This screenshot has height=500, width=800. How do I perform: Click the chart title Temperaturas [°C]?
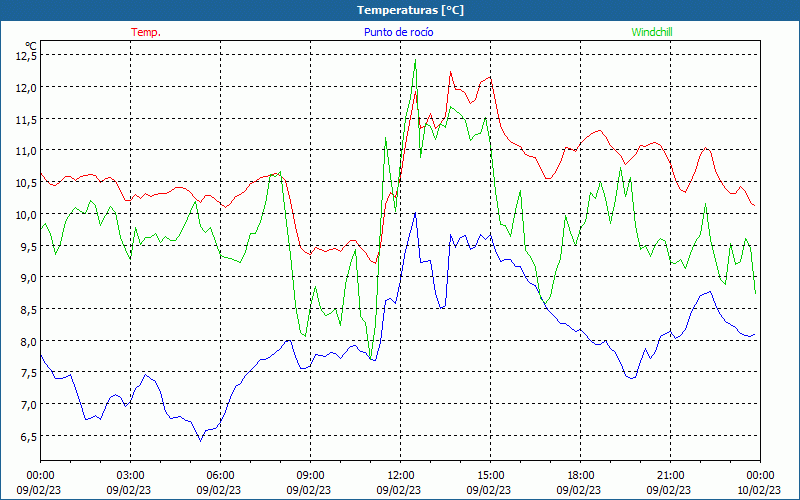tap(410, 10)
